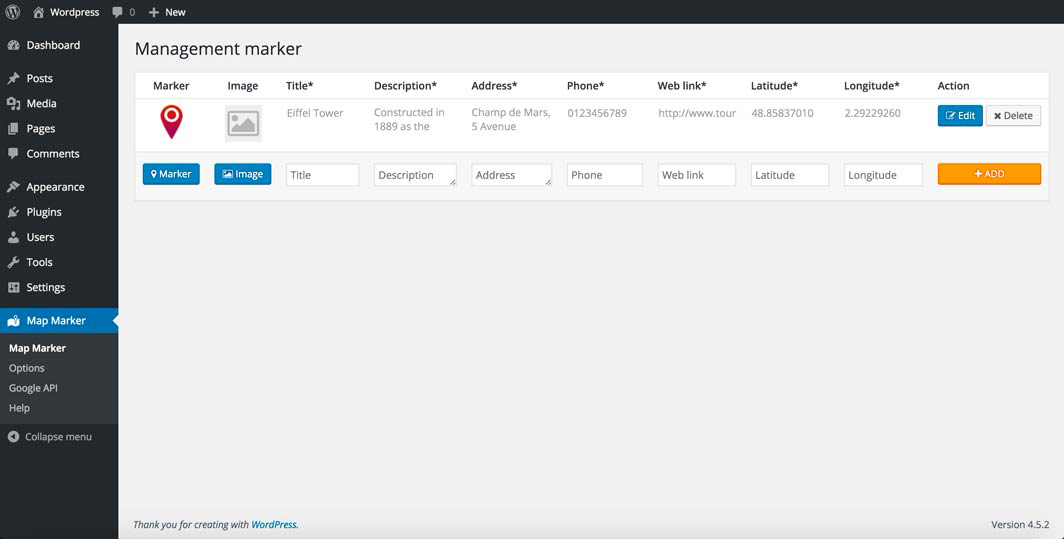Click the Wordpress site name link
This screenshot has height=539, width=1064.
coord(74,12)
